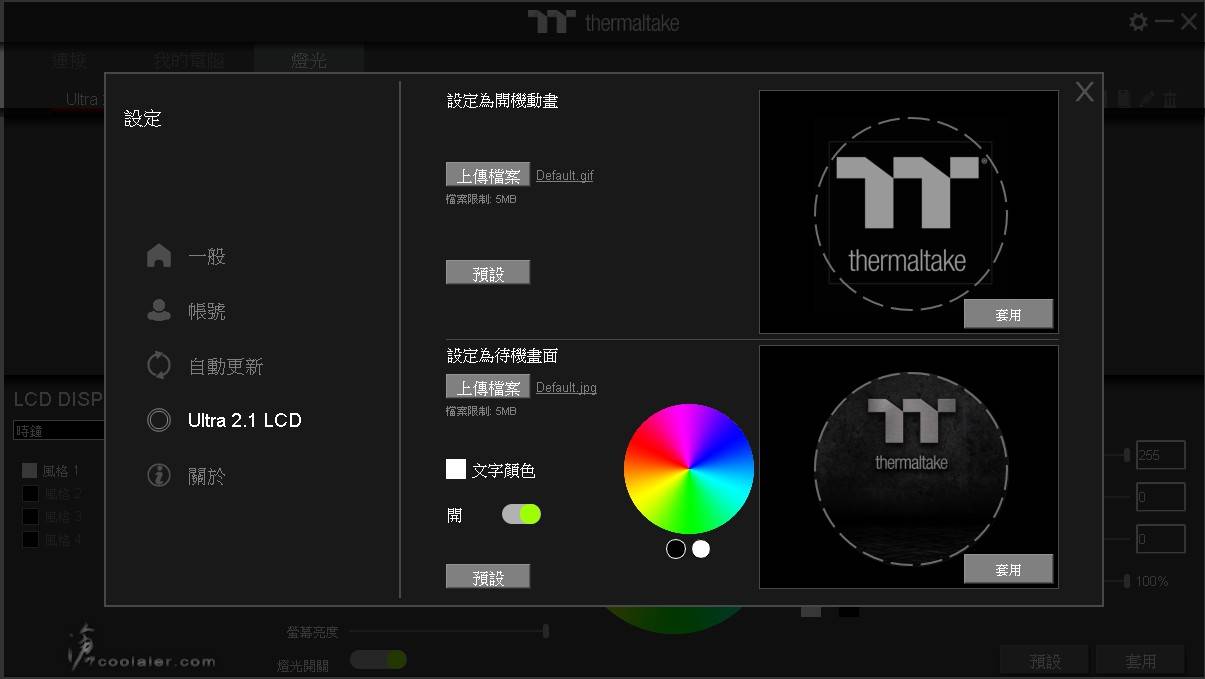This screenshot has height=679, width=1205.
Task: Click the 自動更新 auto-update refresh icon
Action: [159, 366]
